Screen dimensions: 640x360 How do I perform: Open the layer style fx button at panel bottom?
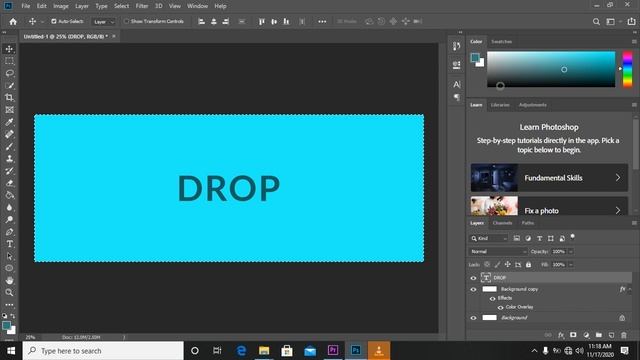pos(561,335)
